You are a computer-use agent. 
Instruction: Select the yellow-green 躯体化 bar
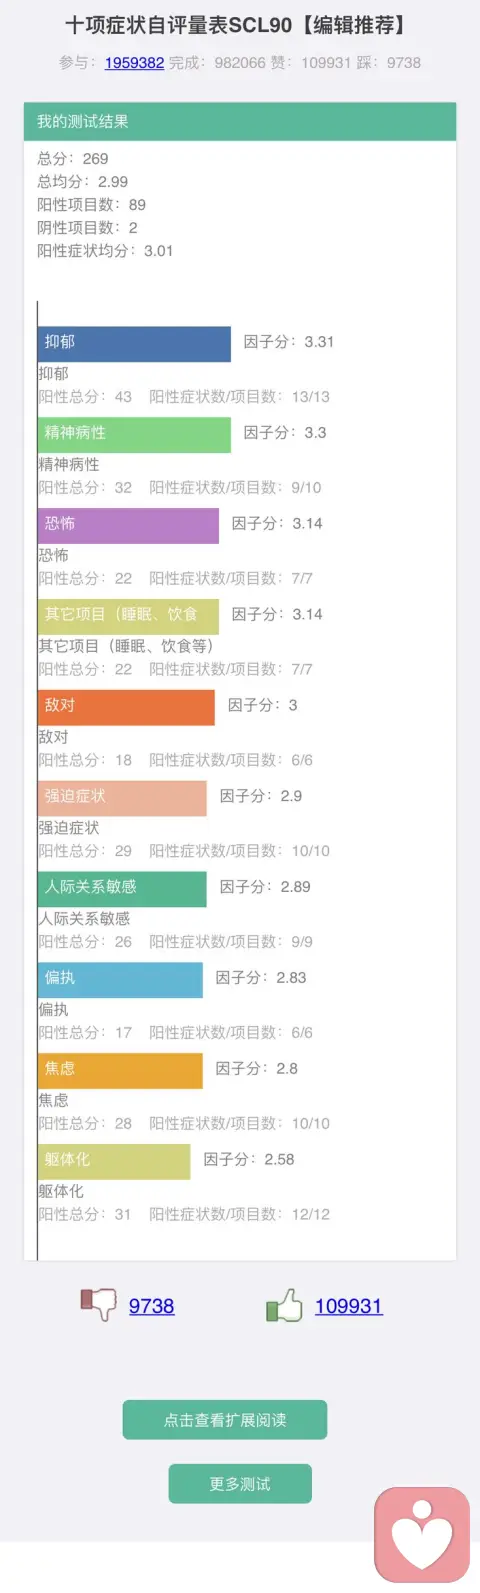pos(114,1162)
